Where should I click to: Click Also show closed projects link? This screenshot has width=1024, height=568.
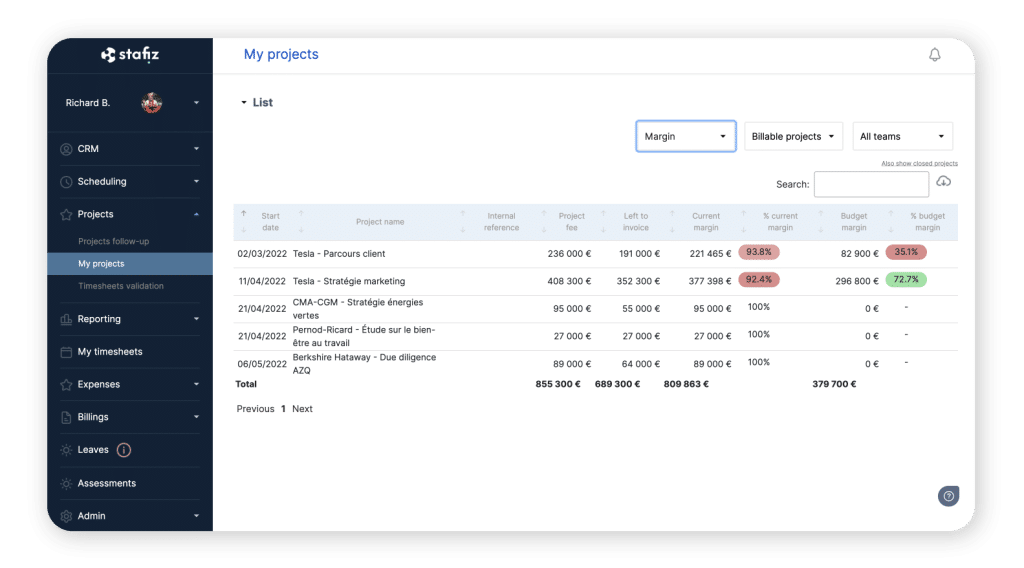click(x=920, y=164)
